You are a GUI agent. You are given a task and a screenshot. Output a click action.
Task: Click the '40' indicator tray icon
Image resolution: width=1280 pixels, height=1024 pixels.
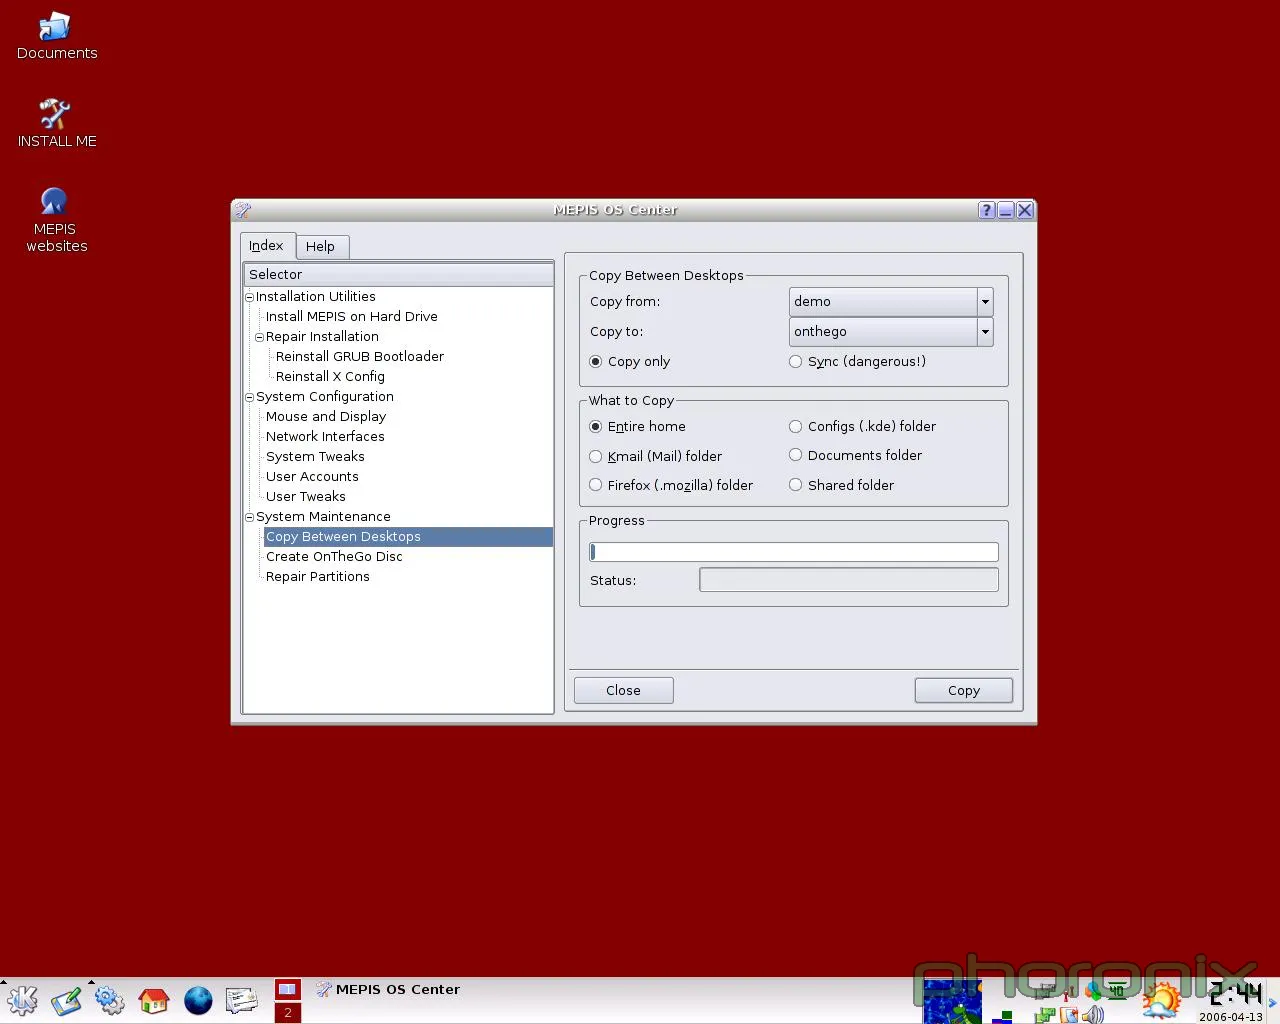point(1117,991)
